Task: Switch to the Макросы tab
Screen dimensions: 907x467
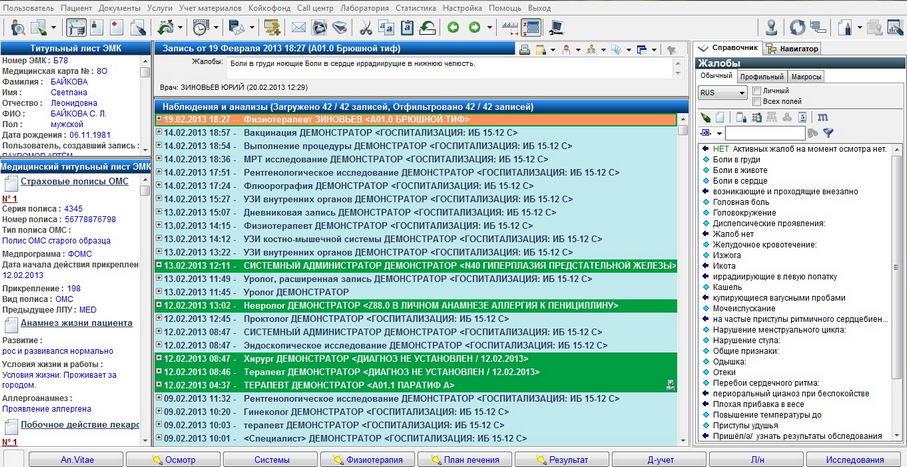Action: coord(806,76)
